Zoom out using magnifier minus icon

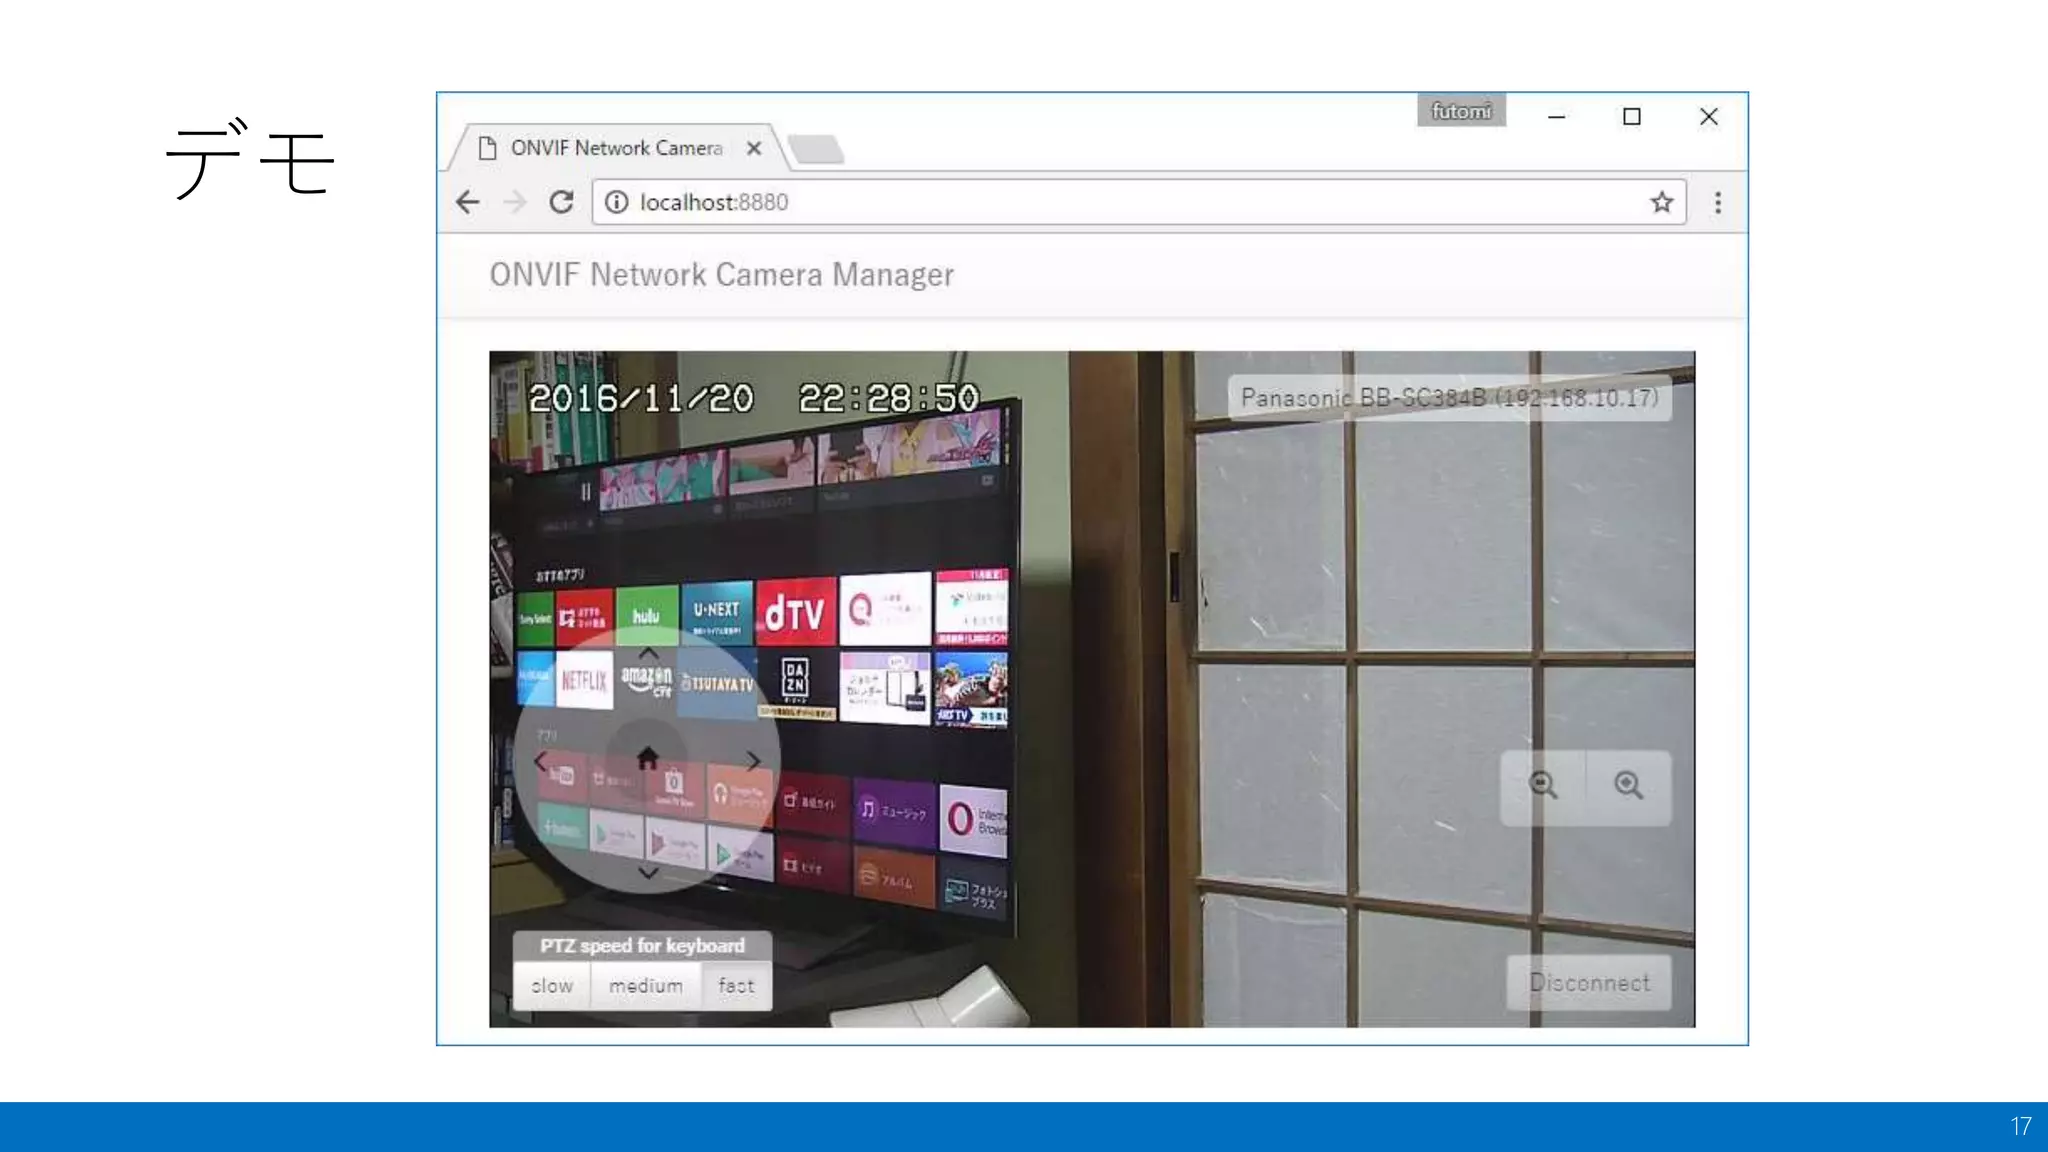(1543, 786)
